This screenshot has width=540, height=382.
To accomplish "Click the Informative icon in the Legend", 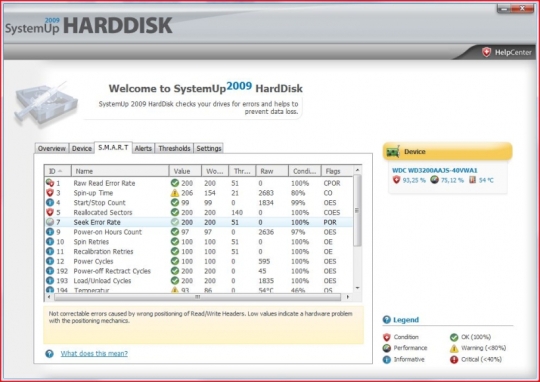I will (x=386, y=359).
